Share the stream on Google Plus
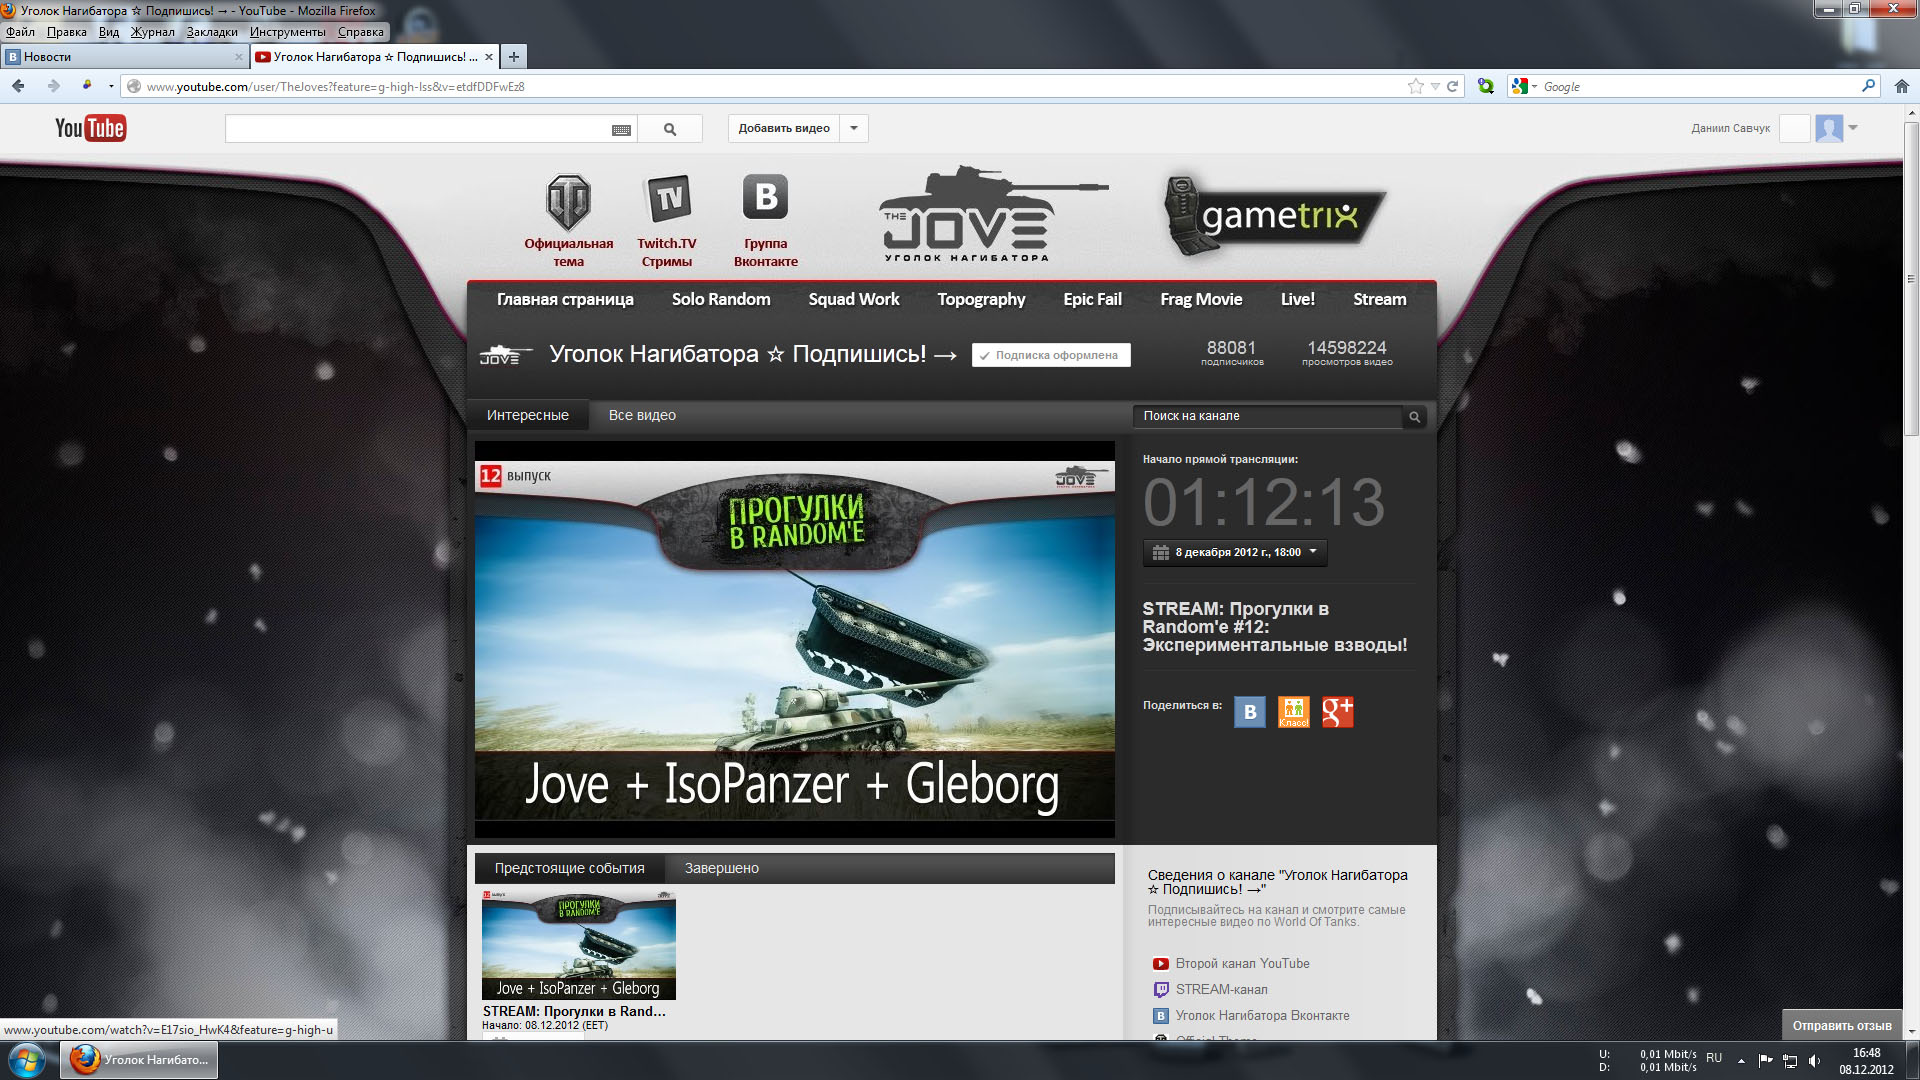This screenshot has height=1080, width=1920. coord(1337,712)
